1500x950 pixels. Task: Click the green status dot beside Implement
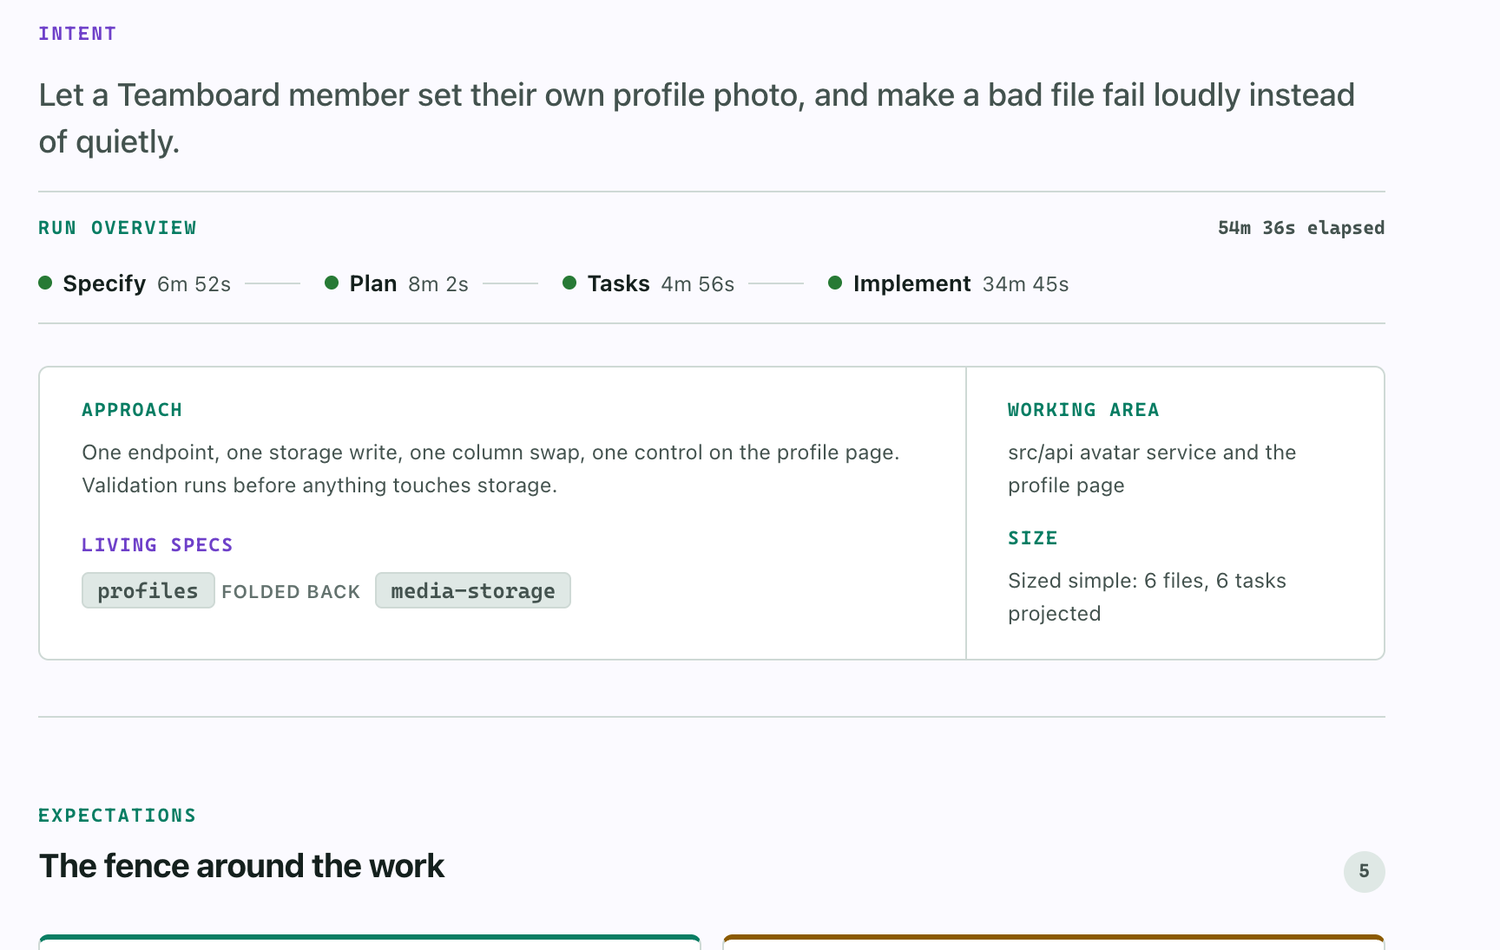[835, 283]
